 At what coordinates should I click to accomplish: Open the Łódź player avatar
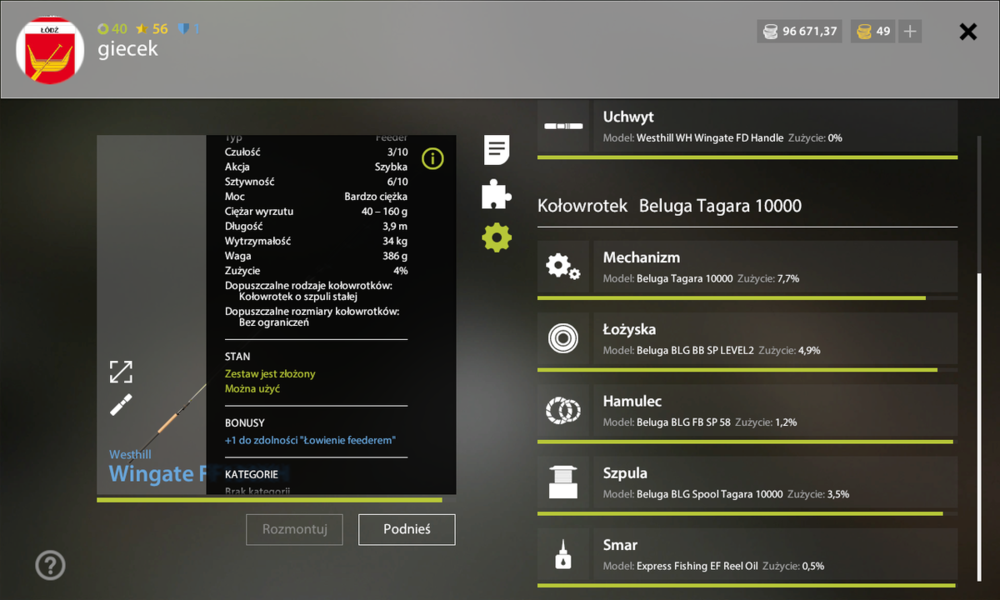coord(50,50)
